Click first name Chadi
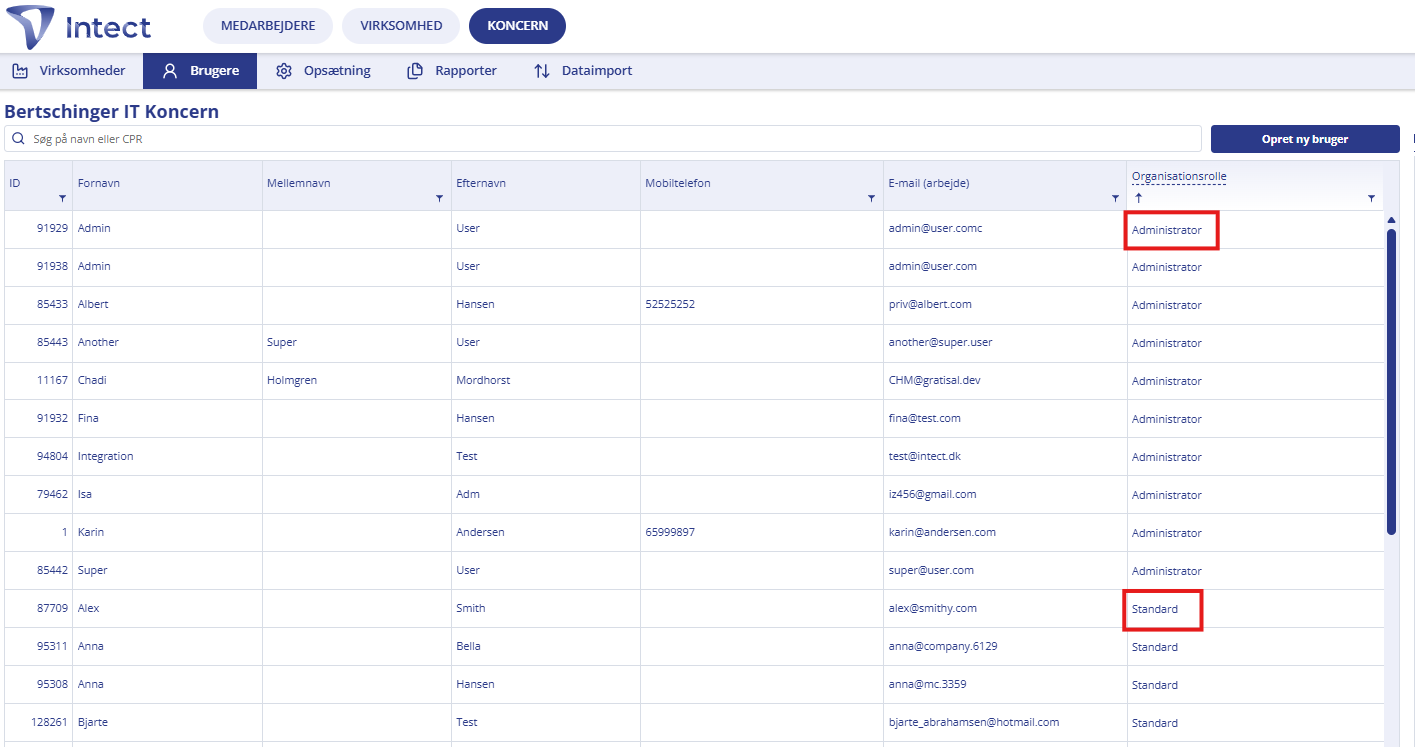This screenshot has width=1415, height=747. pyautogui.click(x=92, y=380)
